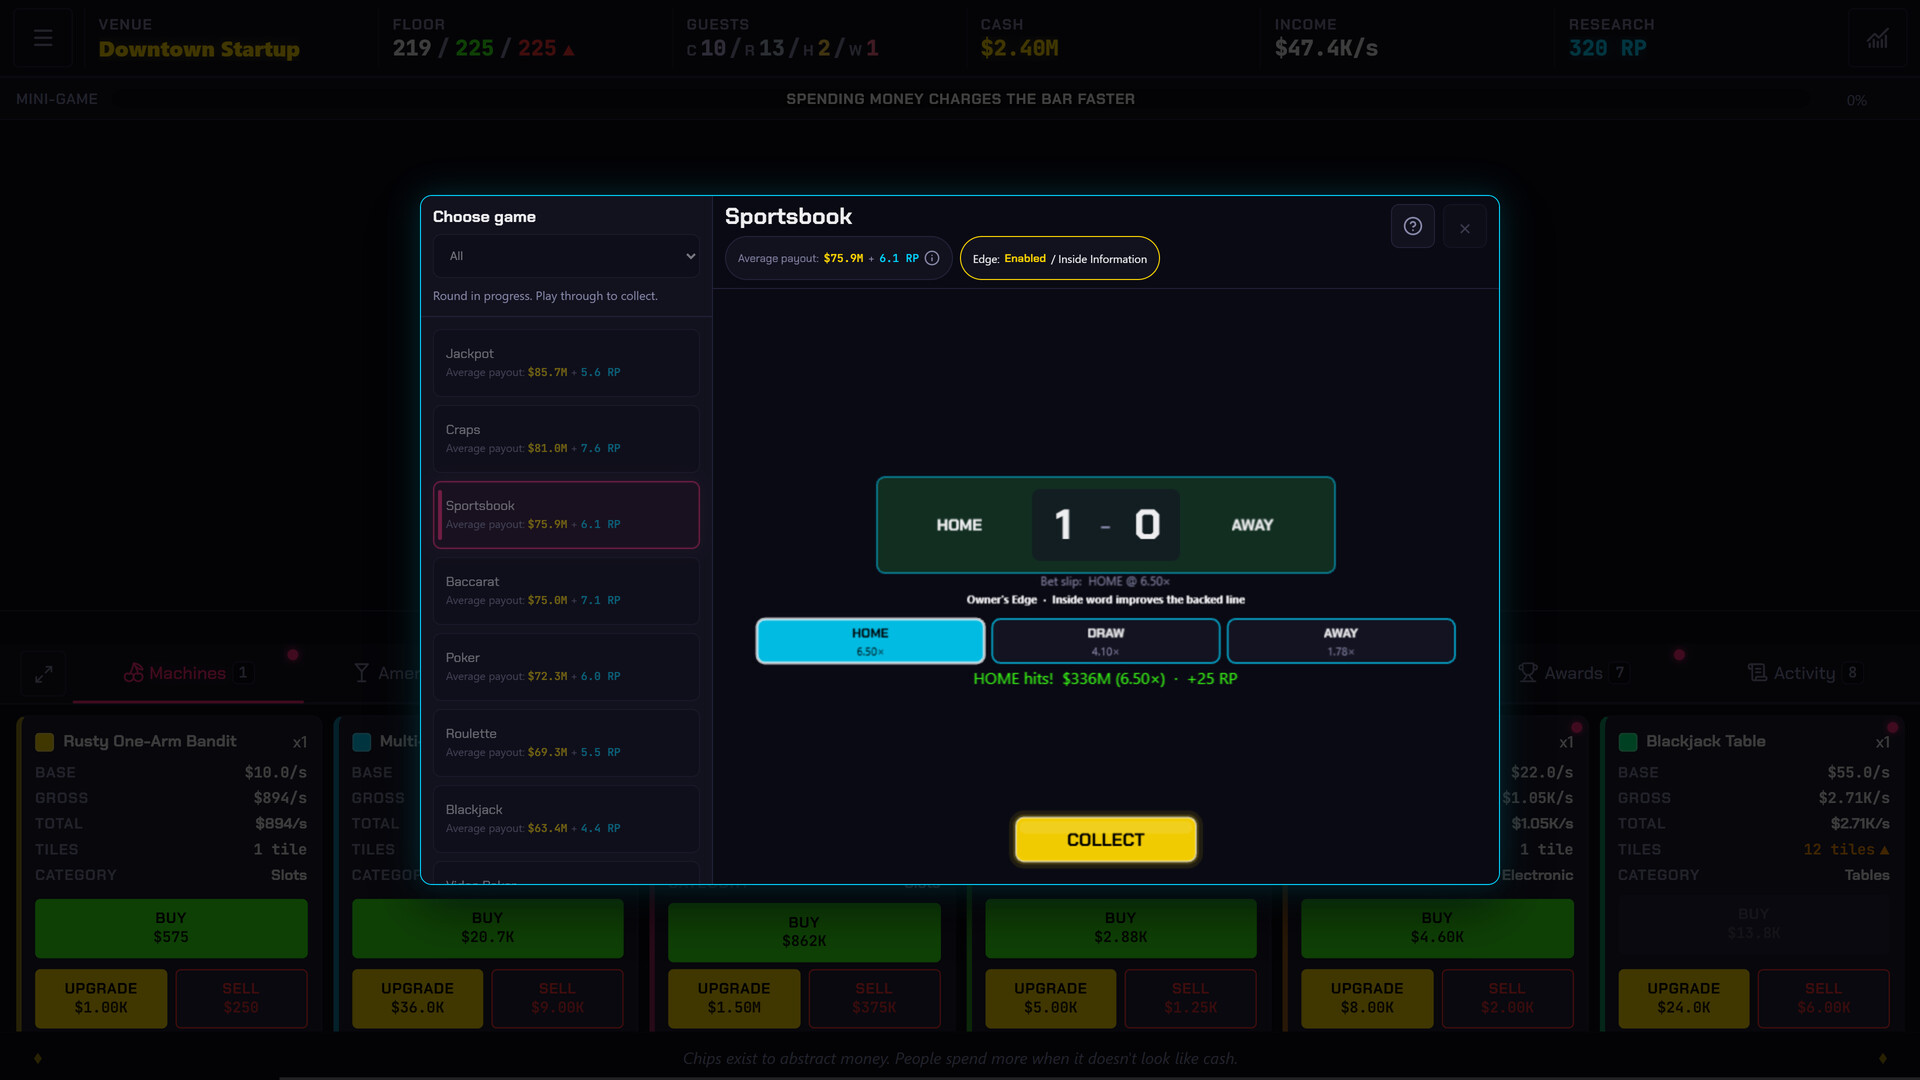Bet on AWAY at 1.78x
The image size is (1920, 1080).
click(1341, 641)
